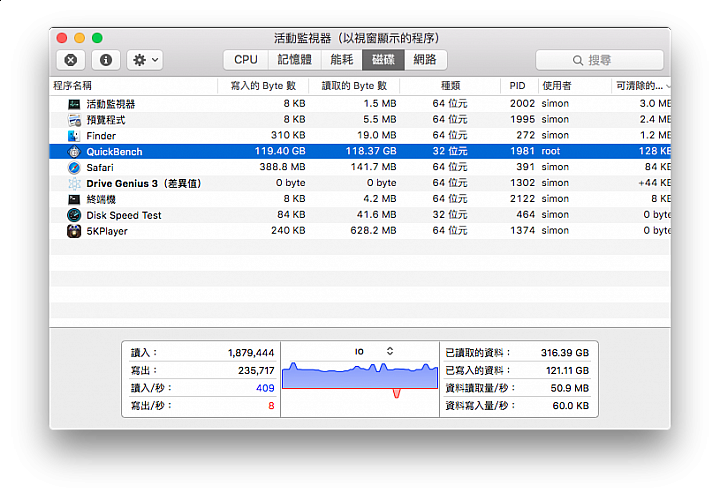Select the QuickBench process name
This screenshot has height=500, width=720.
tap(114, 152)
